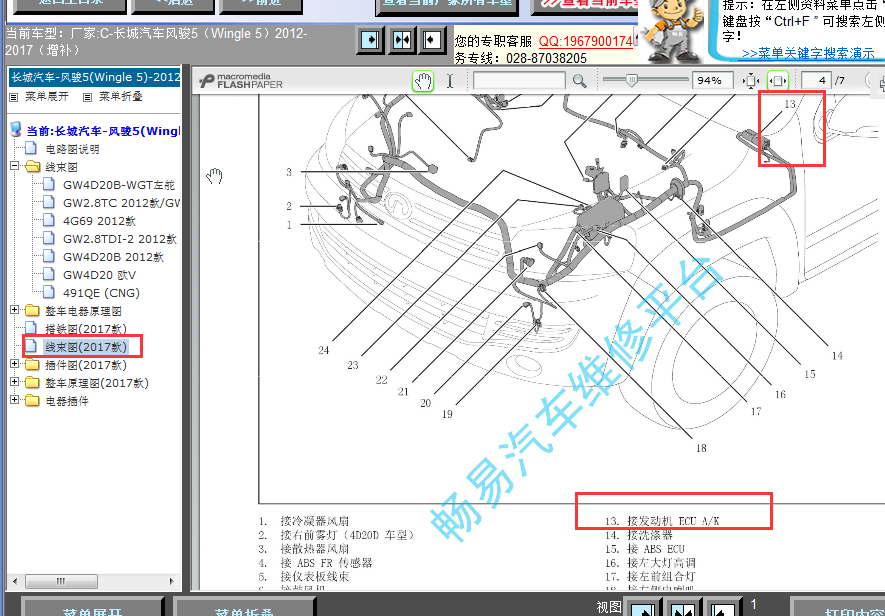Image resolution: width=885 pixels, height=616 pixels.
Task: Click the 94% zoom percentage field
Action: tap(712, 81)
